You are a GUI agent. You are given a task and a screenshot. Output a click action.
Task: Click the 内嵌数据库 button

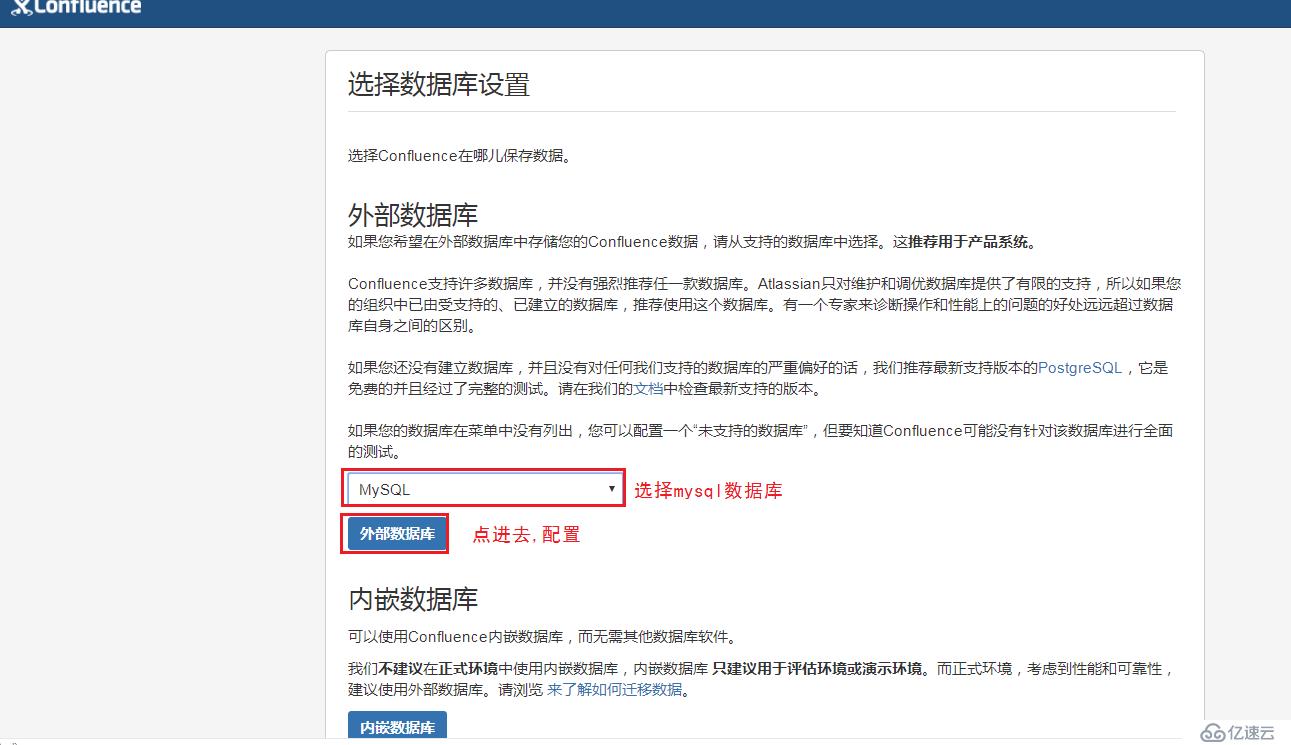pos(397,727)
